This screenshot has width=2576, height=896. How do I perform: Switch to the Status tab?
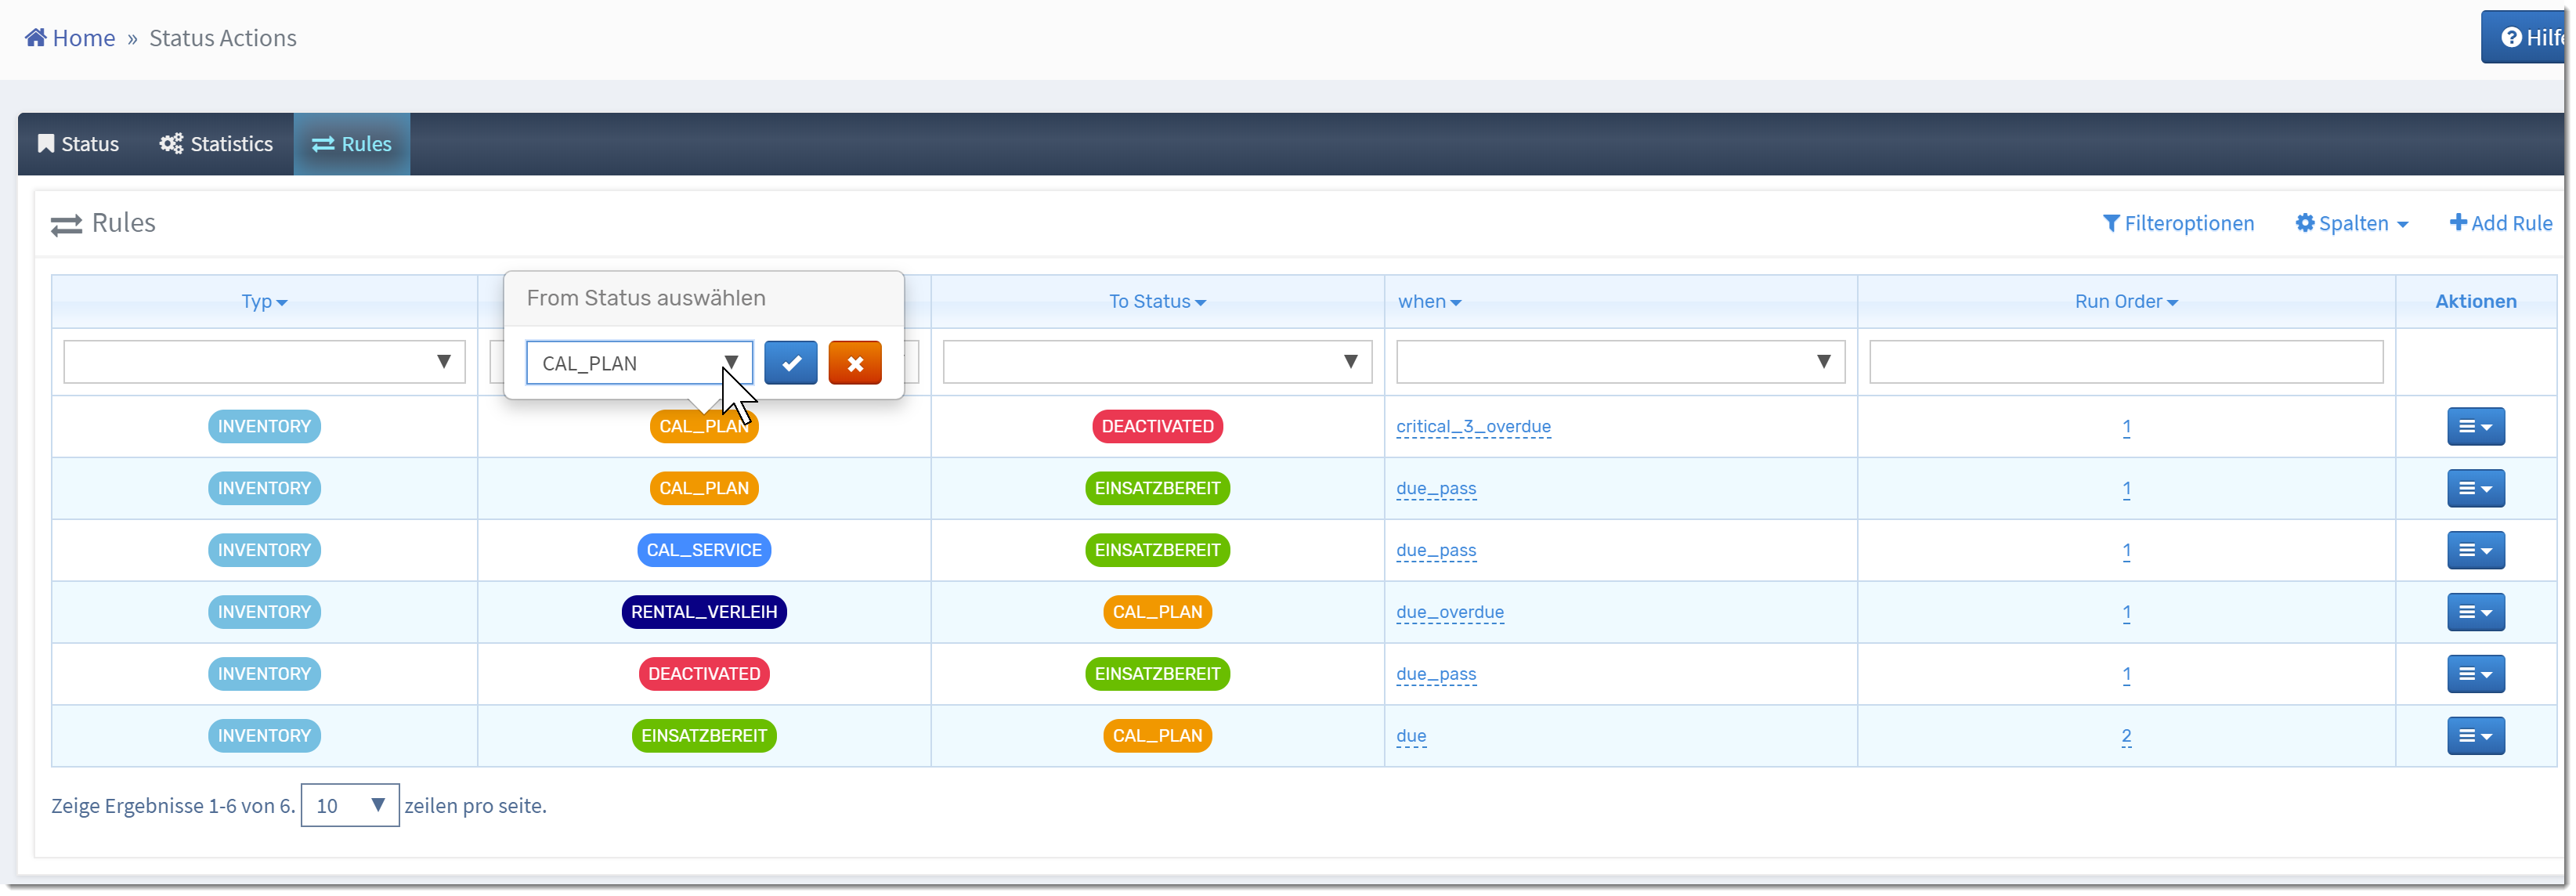click(x=78, y=144)
